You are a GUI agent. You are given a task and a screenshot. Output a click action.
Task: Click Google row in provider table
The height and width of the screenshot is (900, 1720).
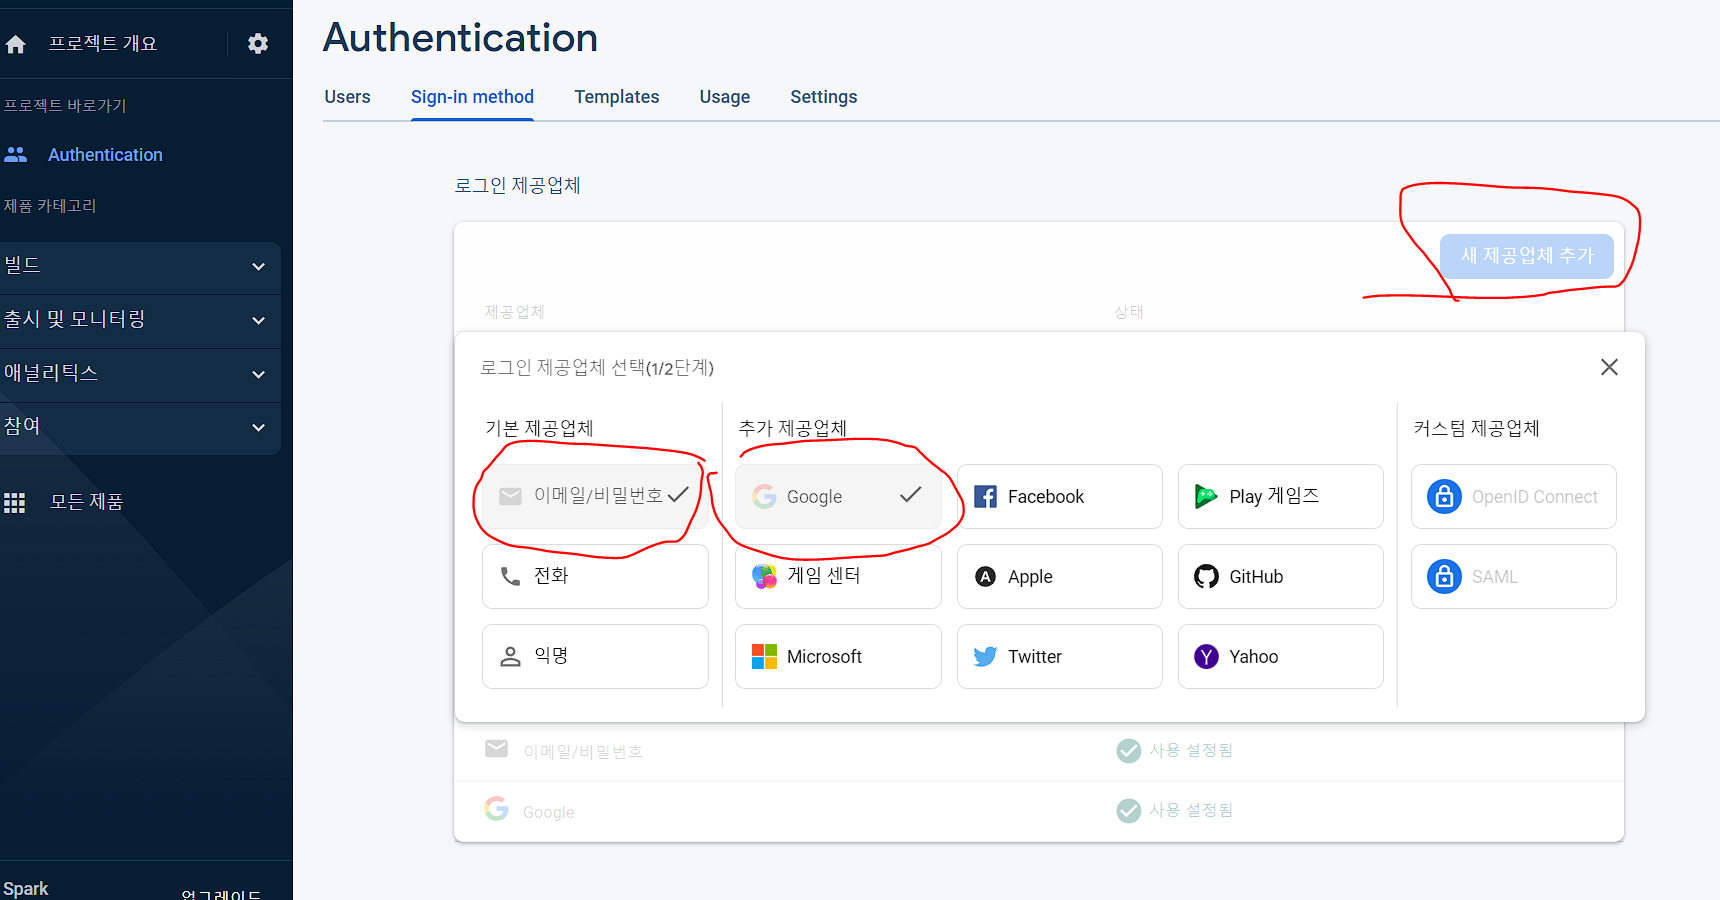pyautogui.click(x=1038, y=811)
